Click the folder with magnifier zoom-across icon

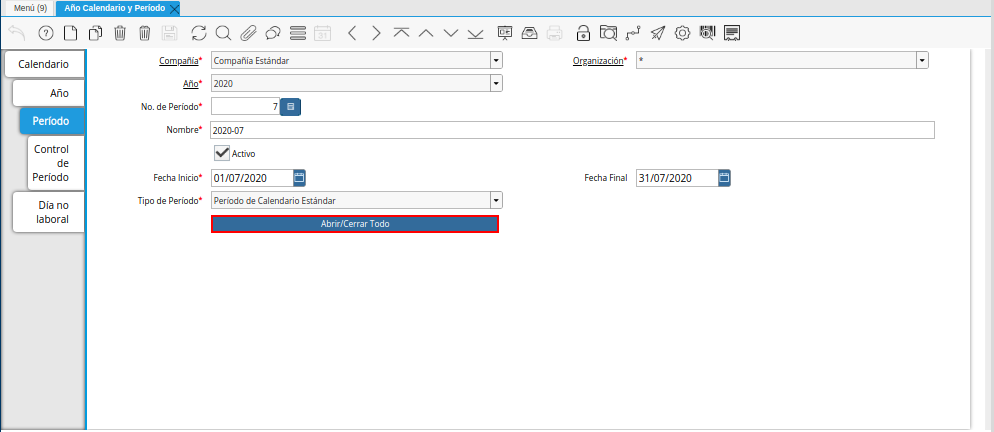click(608, 33)
